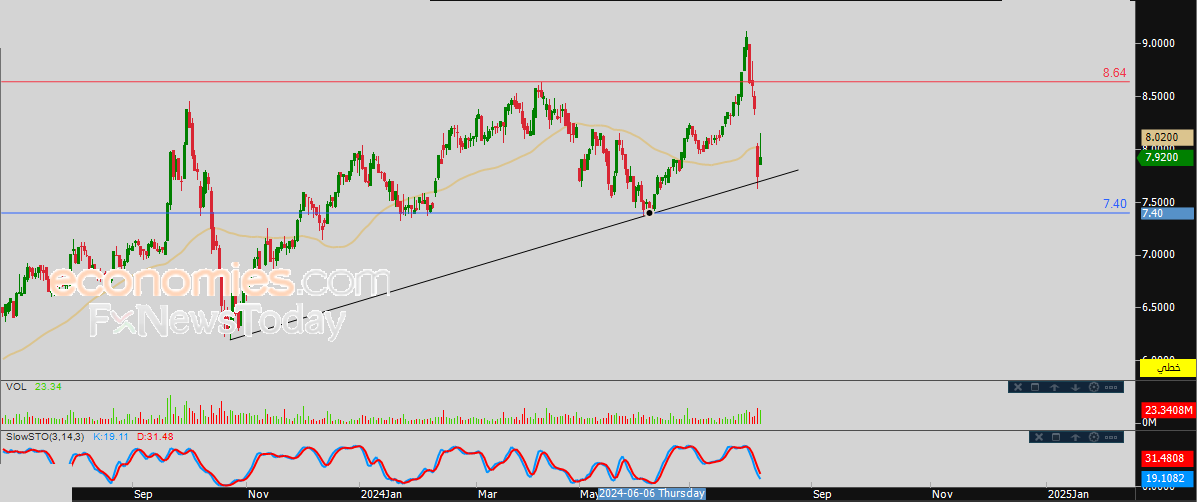The height and width of the screenshot is (502, 1197).
Task: Click the 7.0000 price axis label
Action: [x=1160, y=254]
